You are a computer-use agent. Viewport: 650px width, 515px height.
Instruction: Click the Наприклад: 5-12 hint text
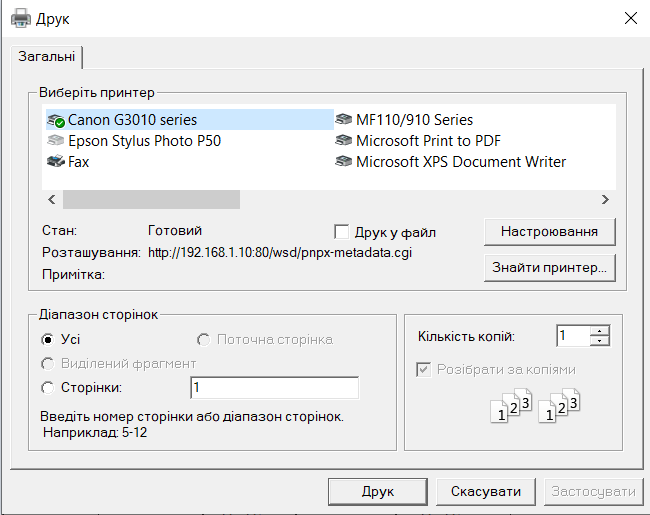[95, 432]
